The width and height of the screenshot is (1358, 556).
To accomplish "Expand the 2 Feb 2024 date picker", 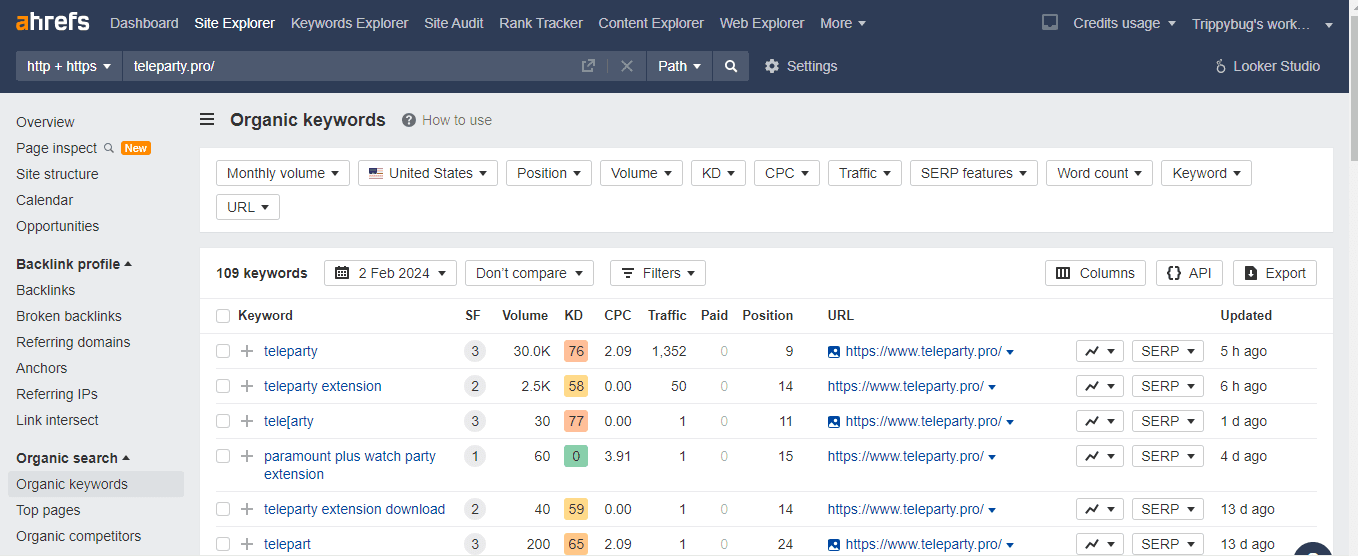I will click(x=390, y=273).
